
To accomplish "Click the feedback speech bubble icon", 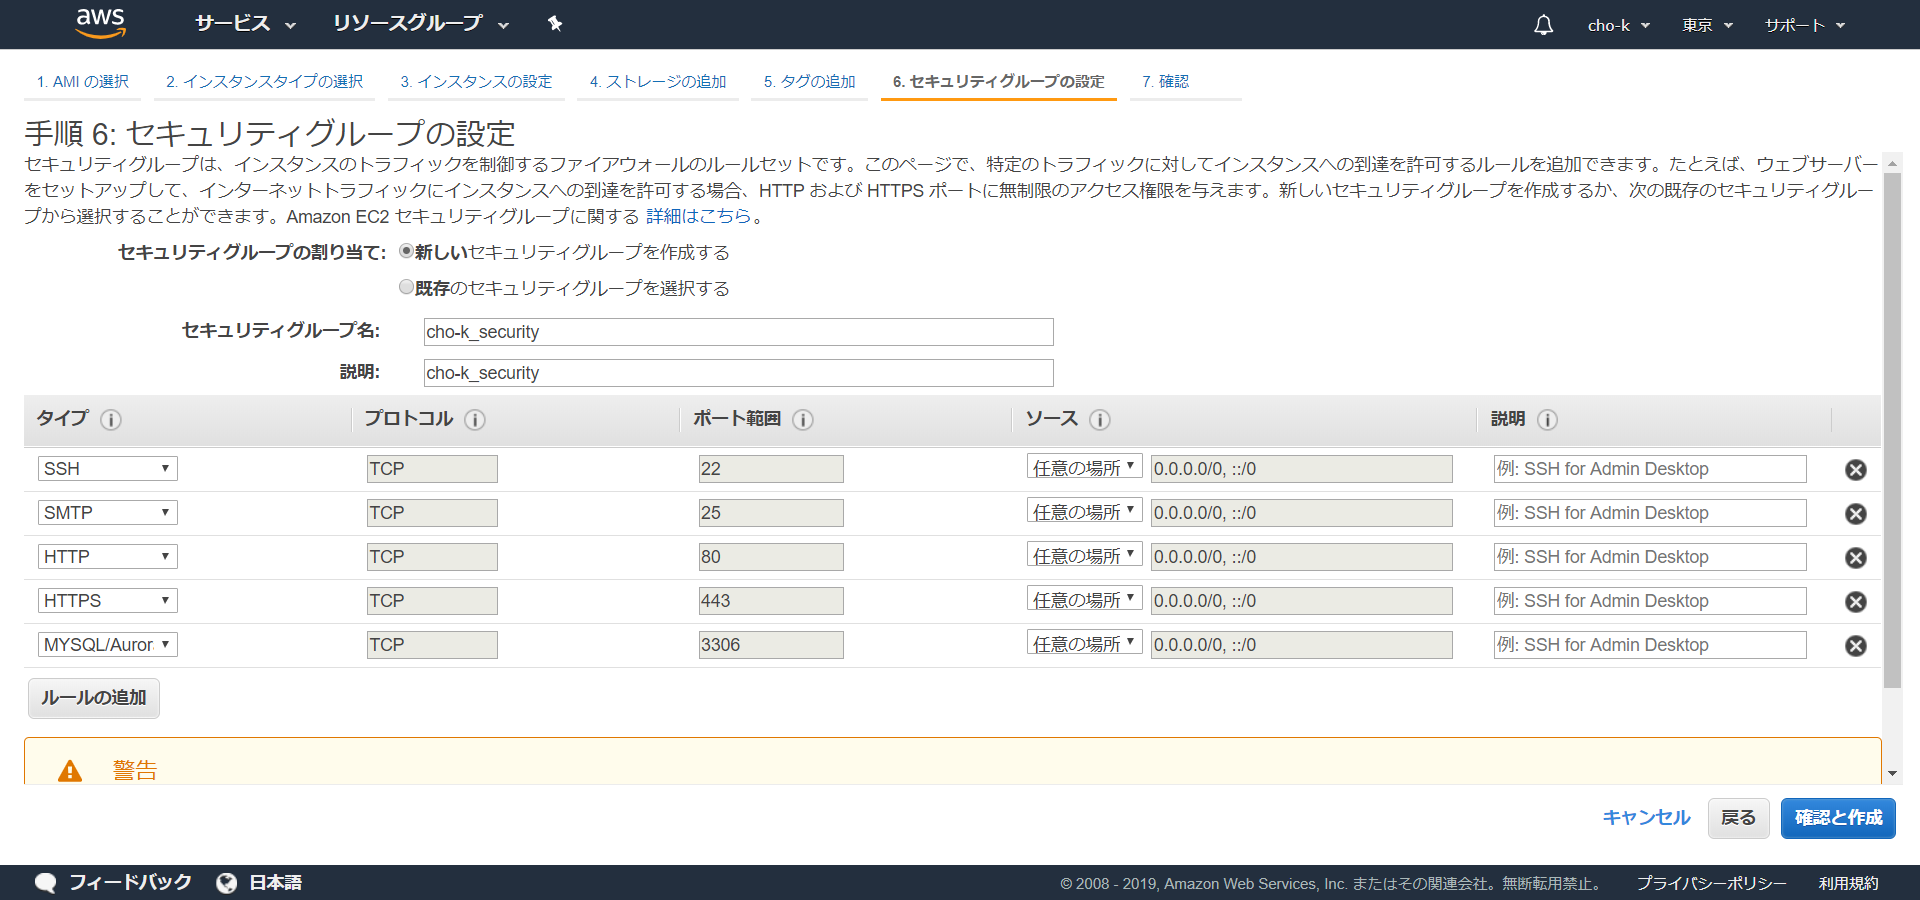I will tap(45, 883).
